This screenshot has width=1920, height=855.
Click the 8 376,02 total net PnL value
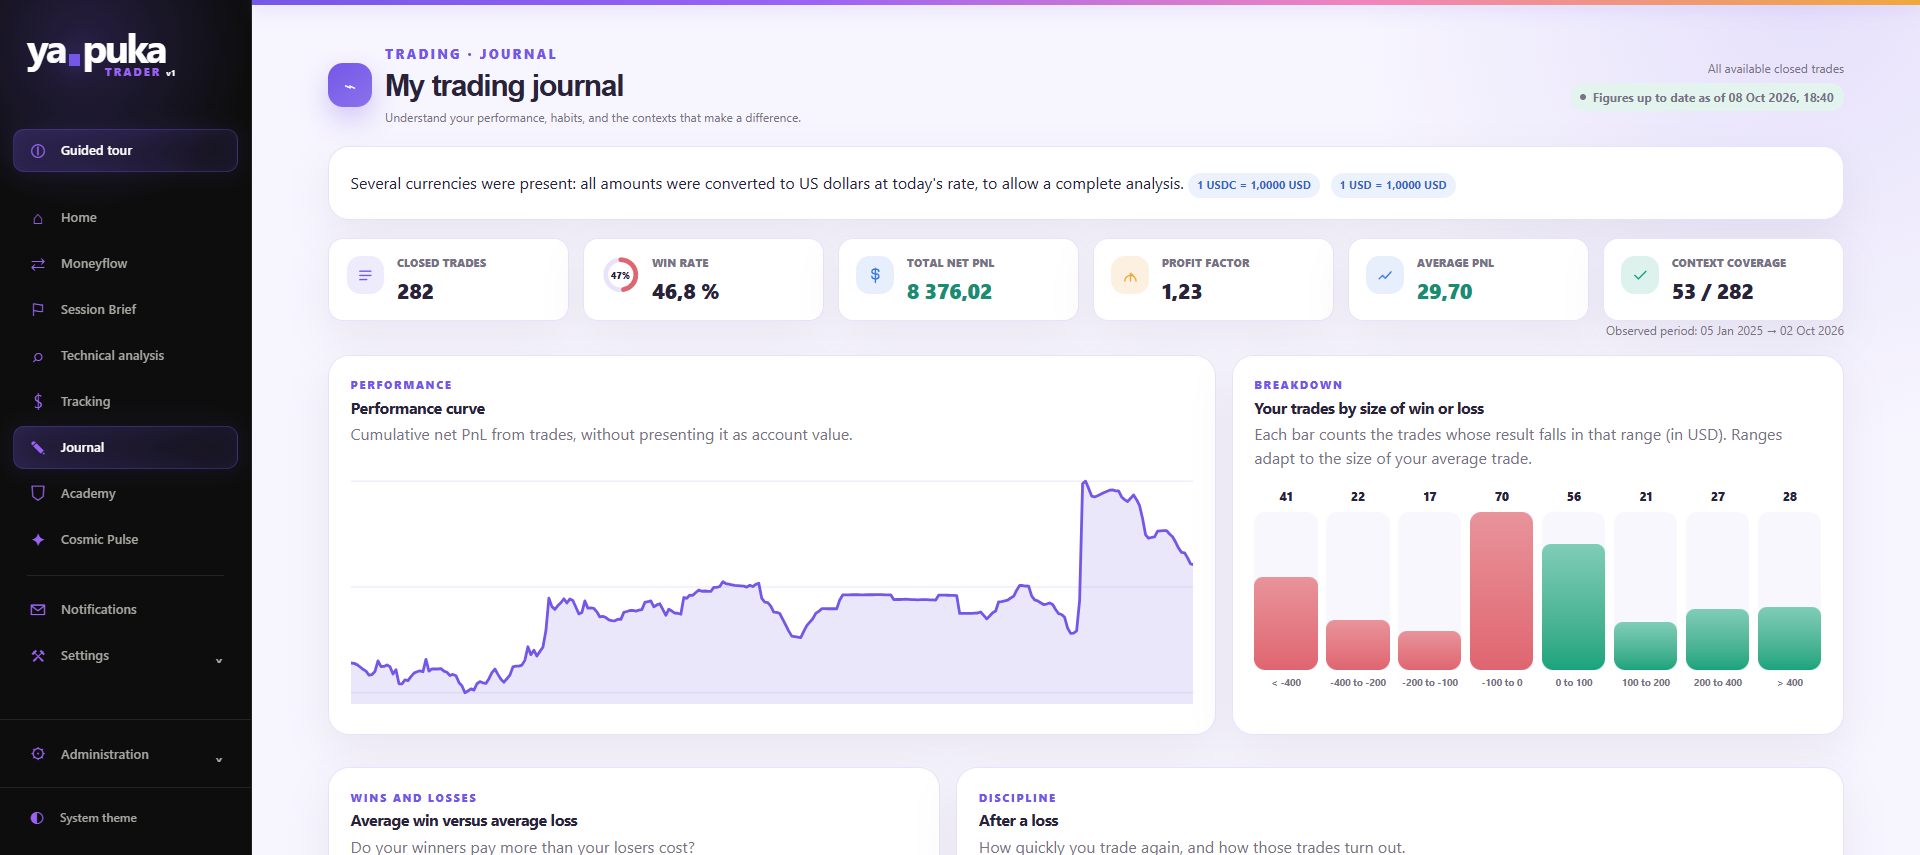click(949, 292)
